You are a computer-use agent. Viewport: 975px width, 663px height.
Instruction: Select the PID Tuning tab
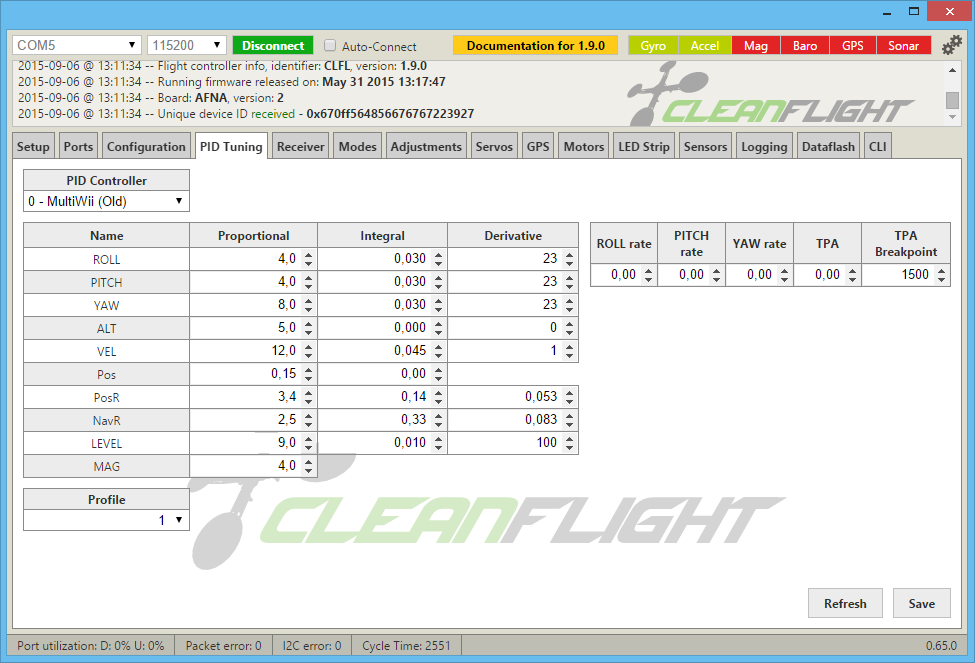point(231,147)
